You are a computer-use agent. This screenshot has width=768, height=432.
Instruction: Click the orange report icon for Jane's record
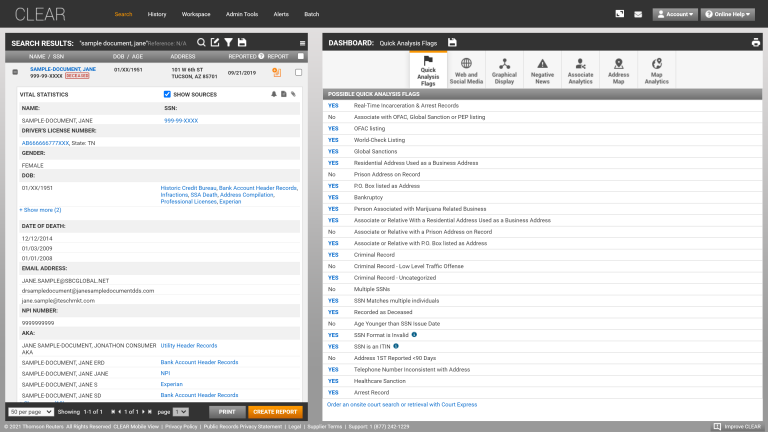pyautogui.click(x=277, y=72)
